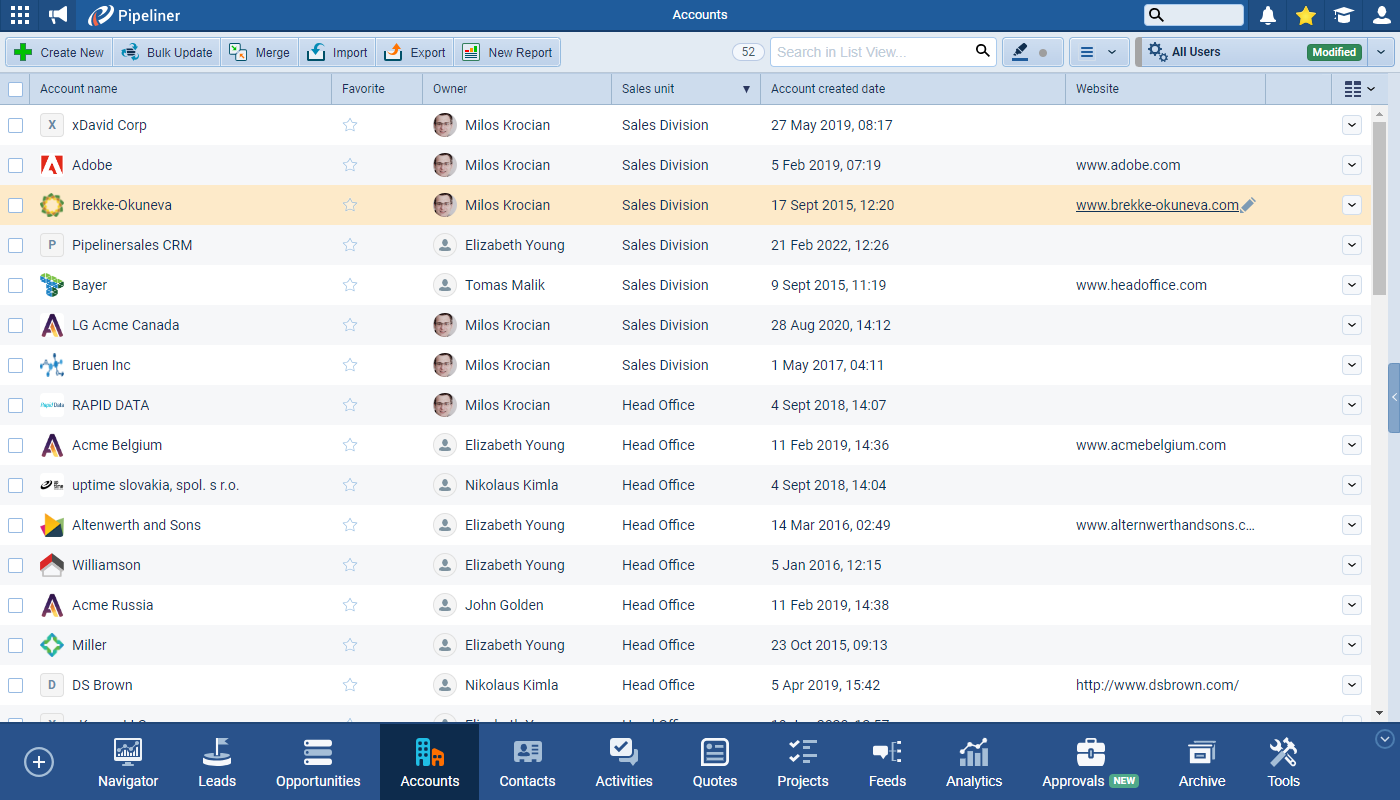
Task: Open the column layout selector dropdown
Action: tap(1359, 89)
